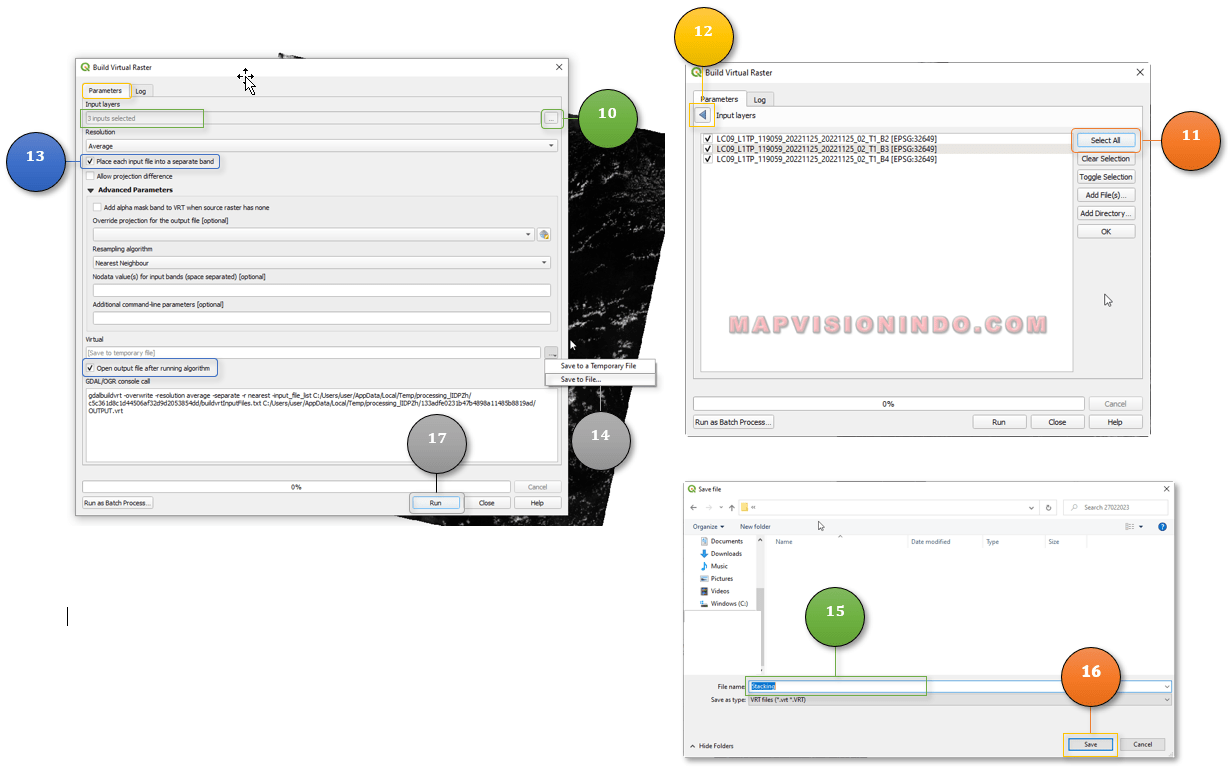
Task: Select the Downloads folder in the sidebar
Action: [x=722, y=553]
